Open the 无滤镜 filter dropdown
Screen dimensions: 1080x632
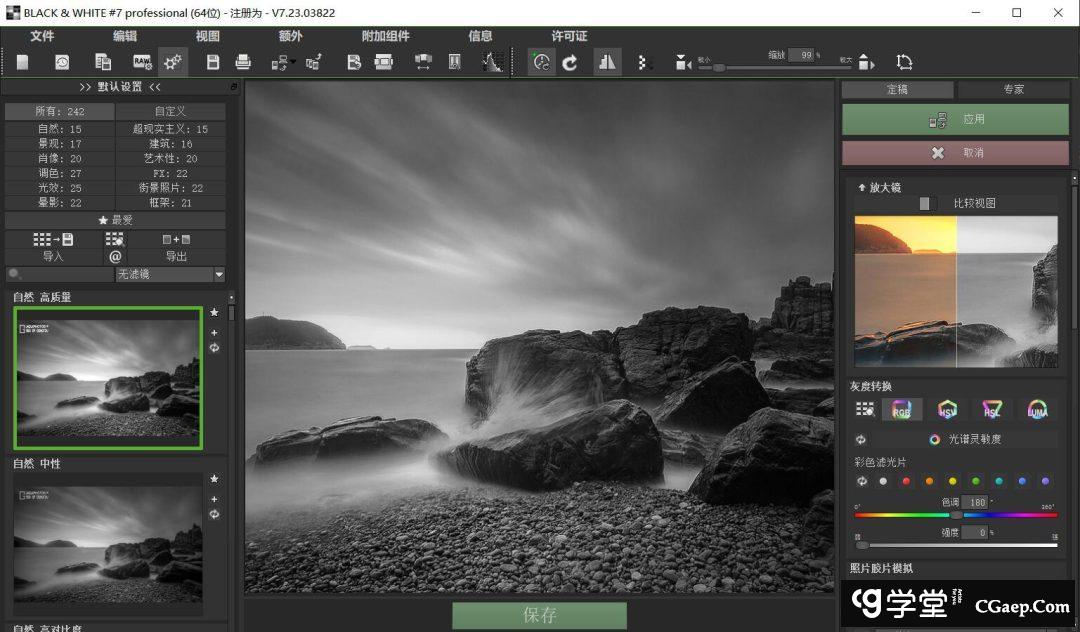(219, 274)
